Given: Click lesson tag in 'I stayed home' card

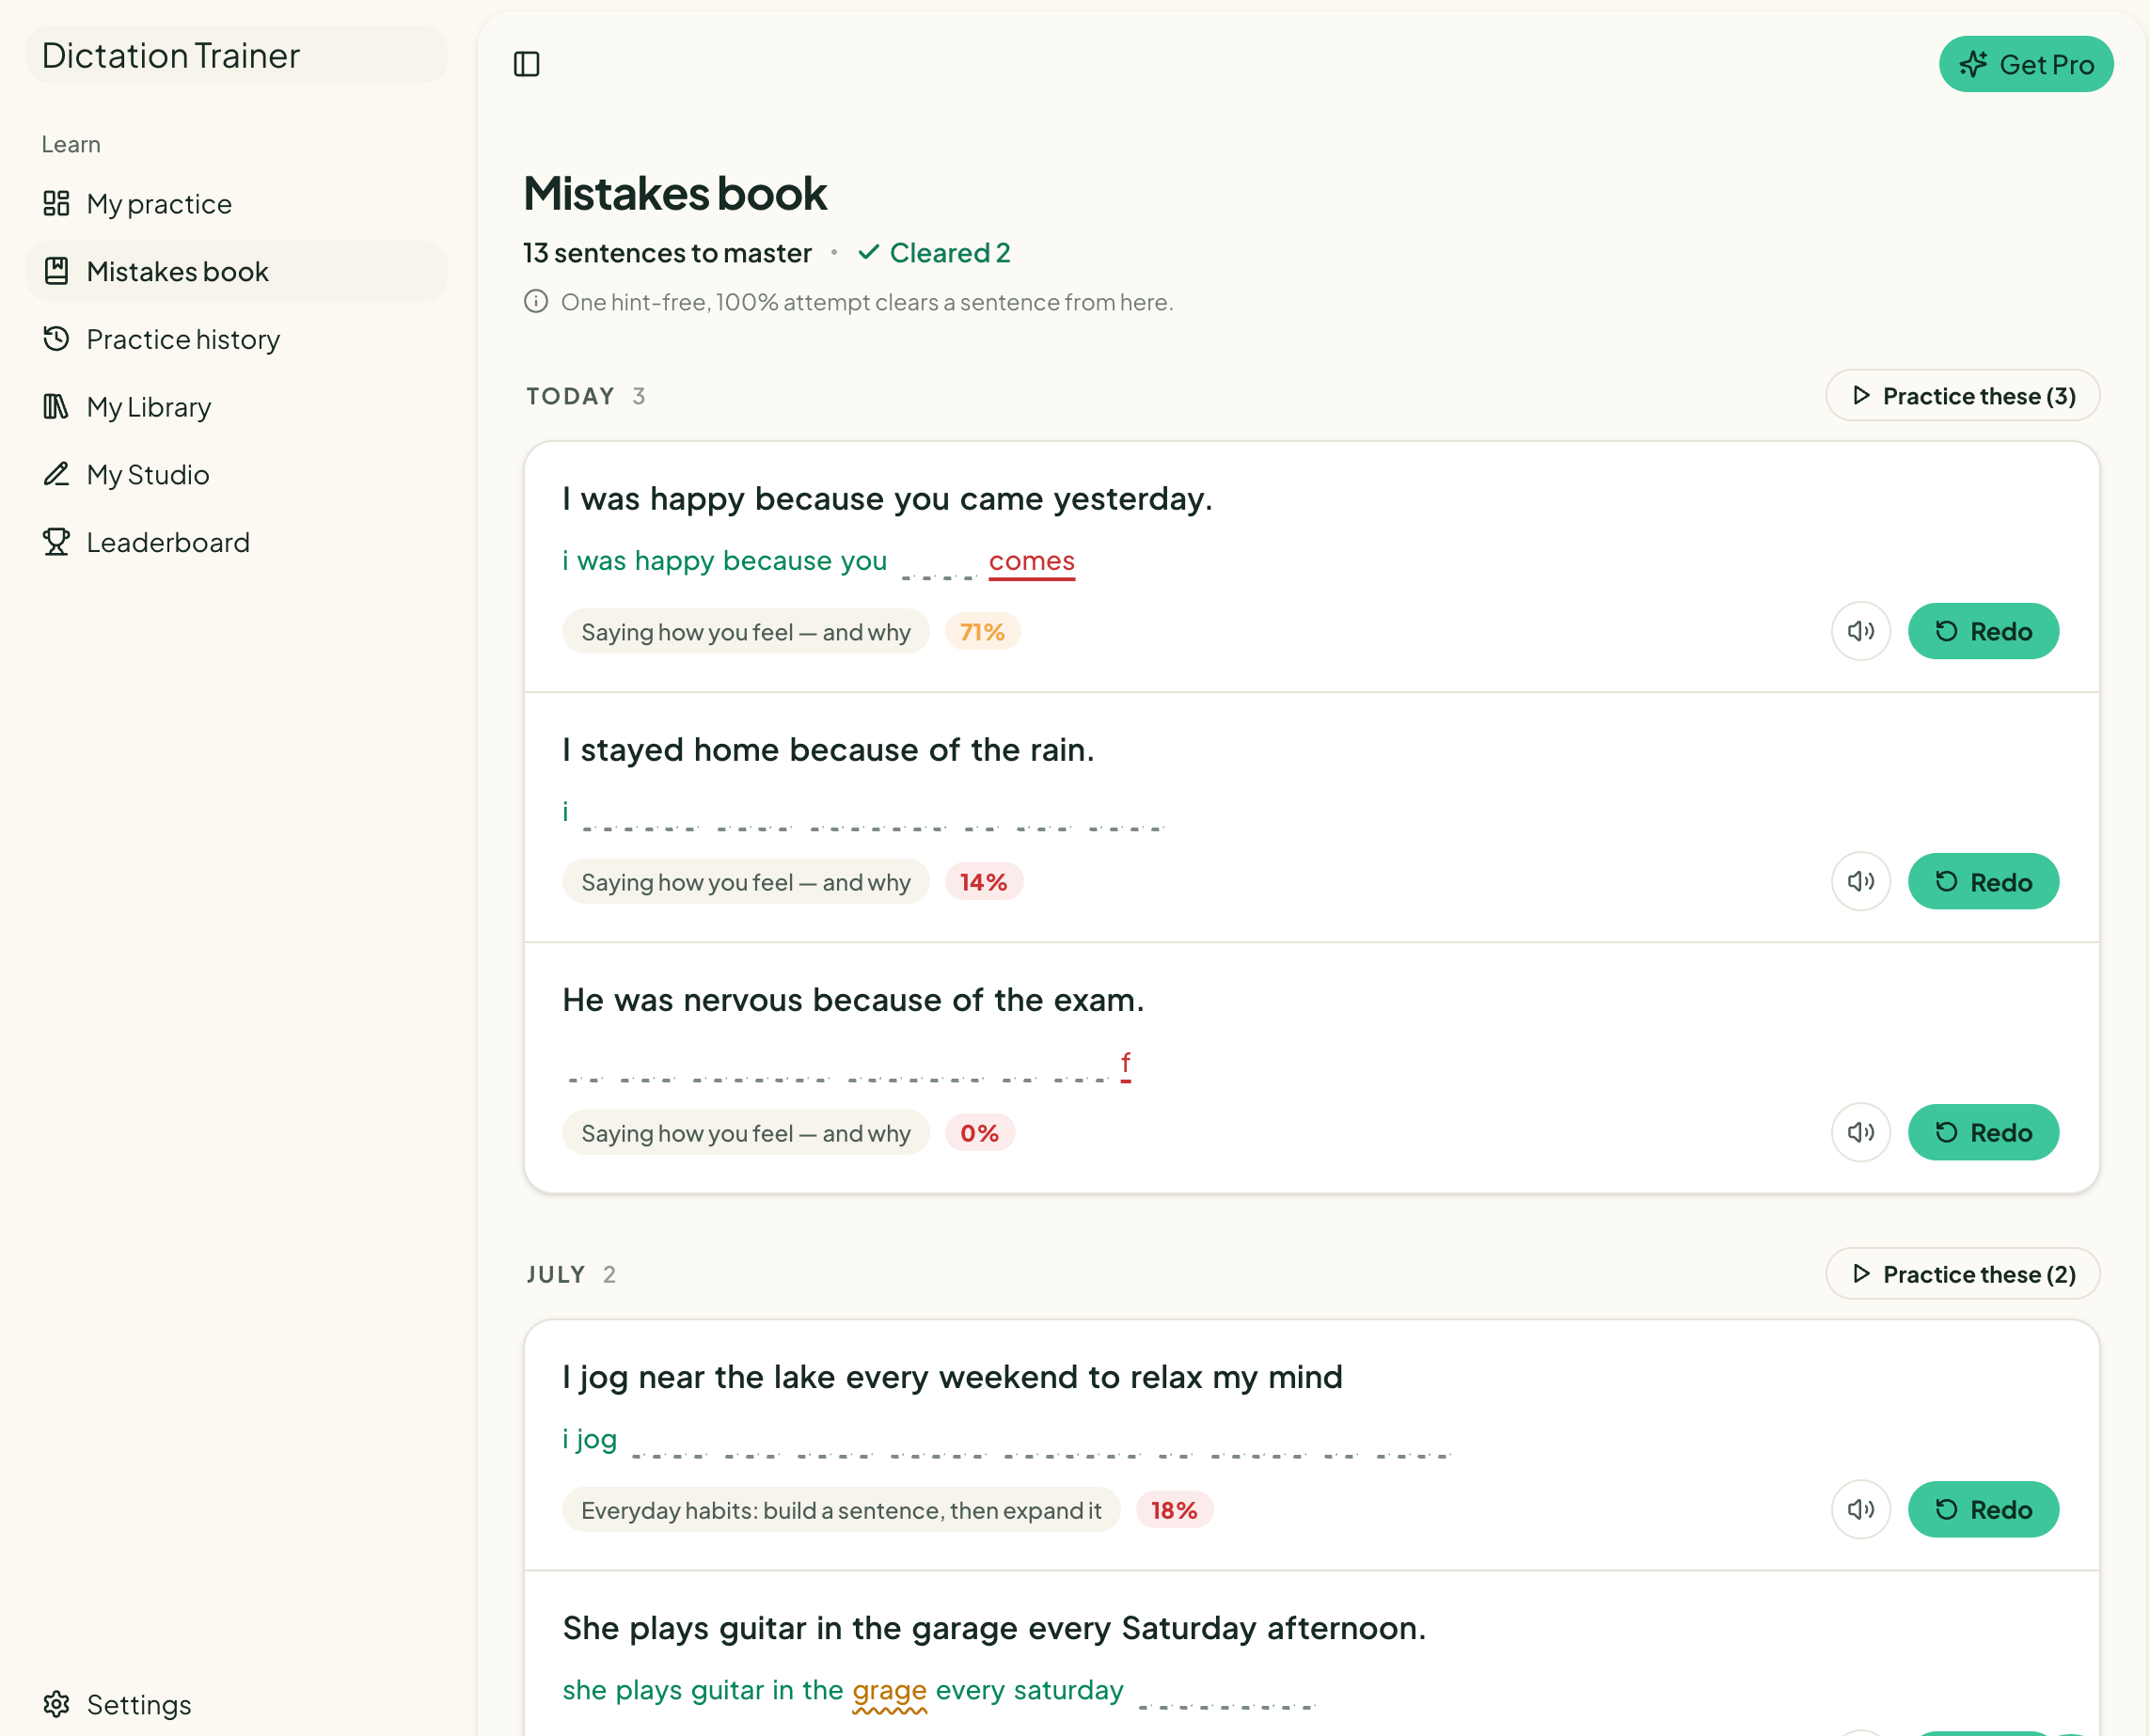Looking at the screenshot, I should pos(745,883).
